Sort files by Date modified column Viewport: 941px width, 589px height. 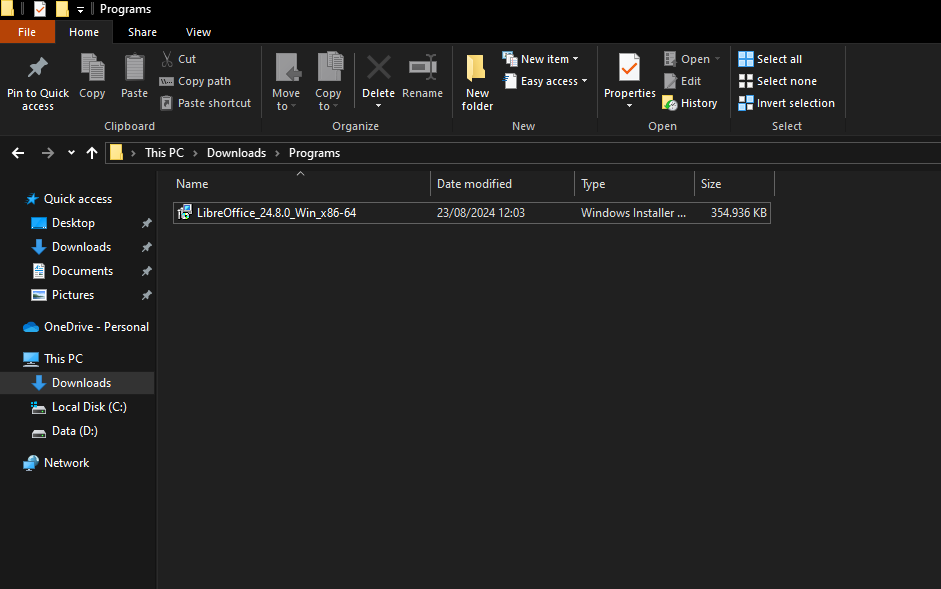click(474, 184)
